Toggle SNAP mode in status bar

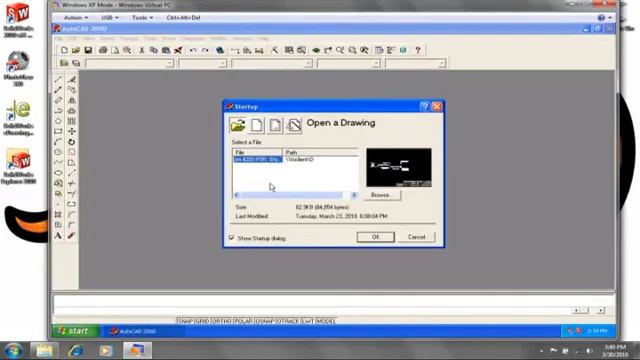pyautogui.click(x=185, y=321)
